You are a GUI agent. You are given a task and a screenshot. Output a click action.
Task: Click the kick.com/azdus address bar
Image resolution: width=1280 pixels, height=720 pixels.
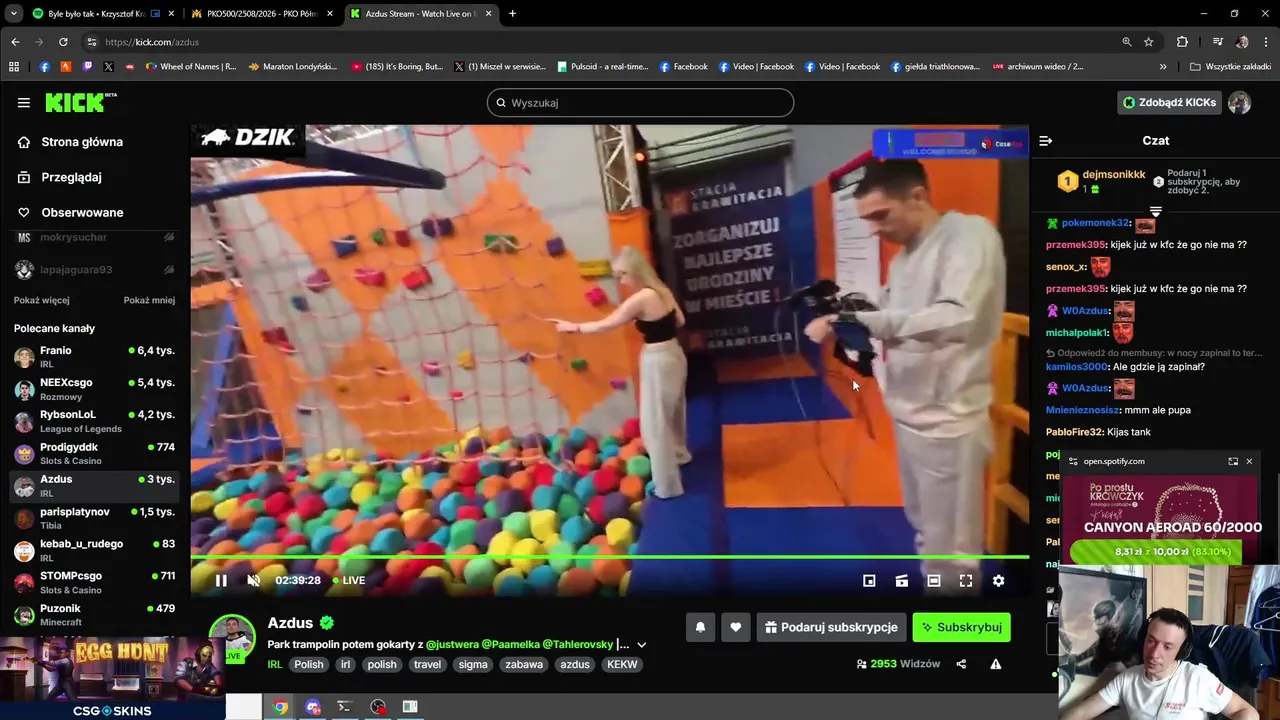pos(600,42)
